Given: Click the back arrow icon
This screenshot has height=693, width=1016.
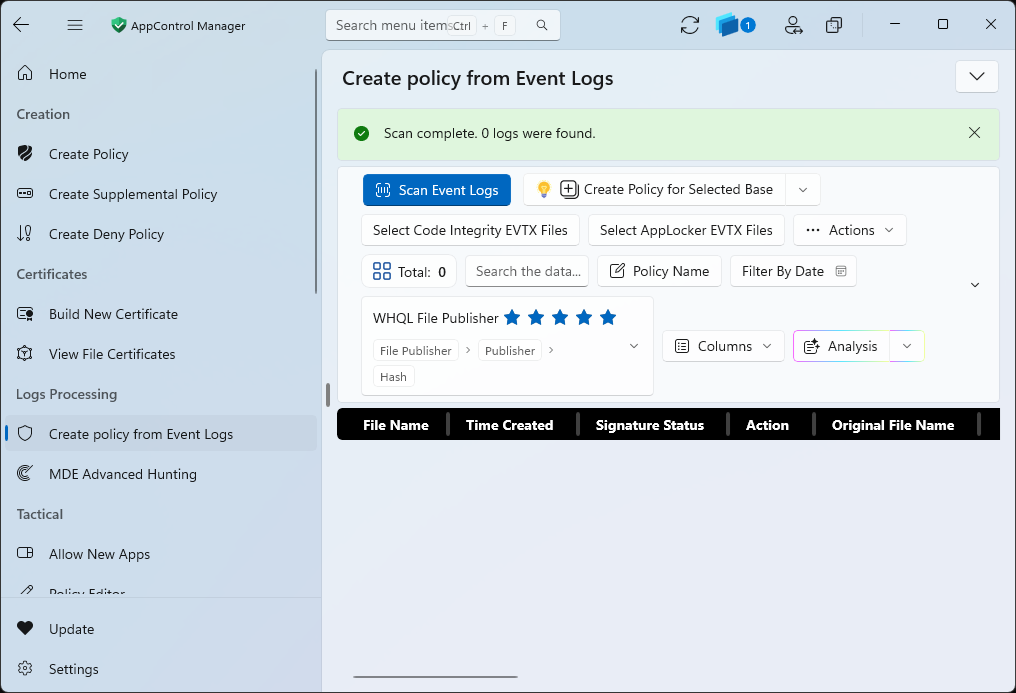Looking at the screenshot, I should [x=21, y=25].
